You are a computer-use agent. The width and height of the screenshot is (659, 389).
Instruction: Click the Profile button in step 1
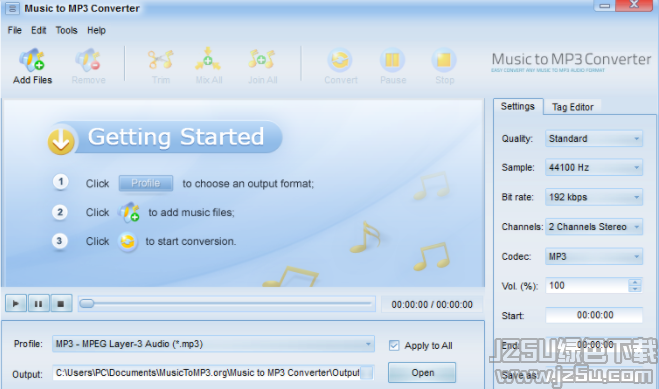[145, 183]
